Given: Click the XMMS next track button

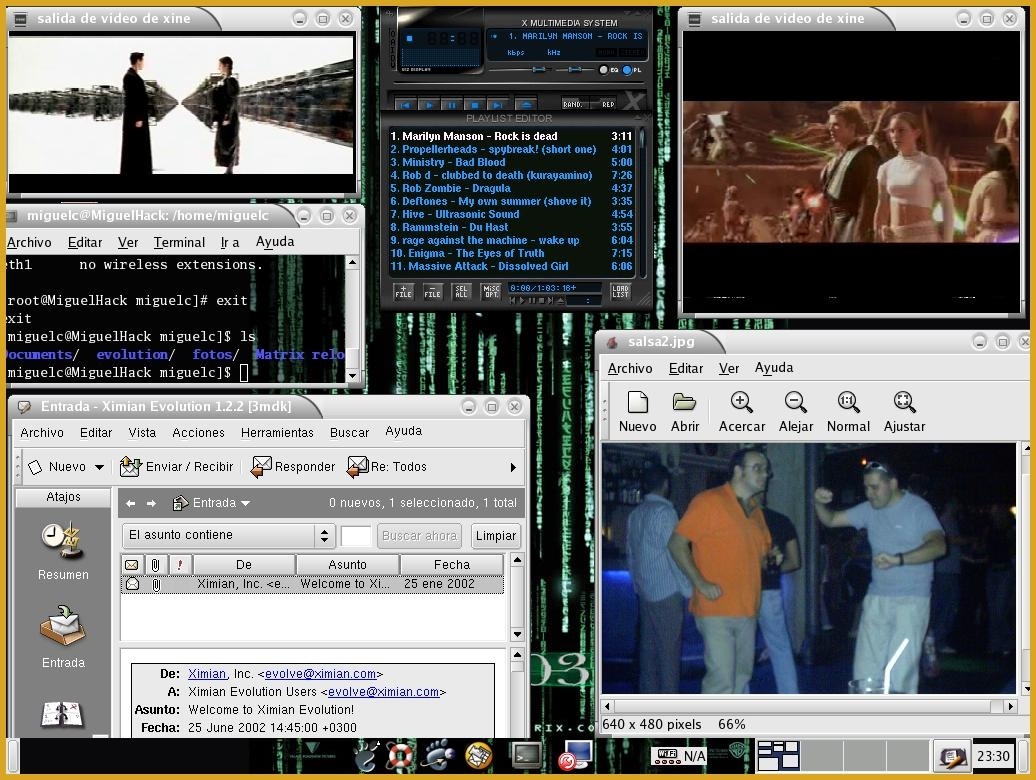Looking at the screenshot, I should point(497,104).
